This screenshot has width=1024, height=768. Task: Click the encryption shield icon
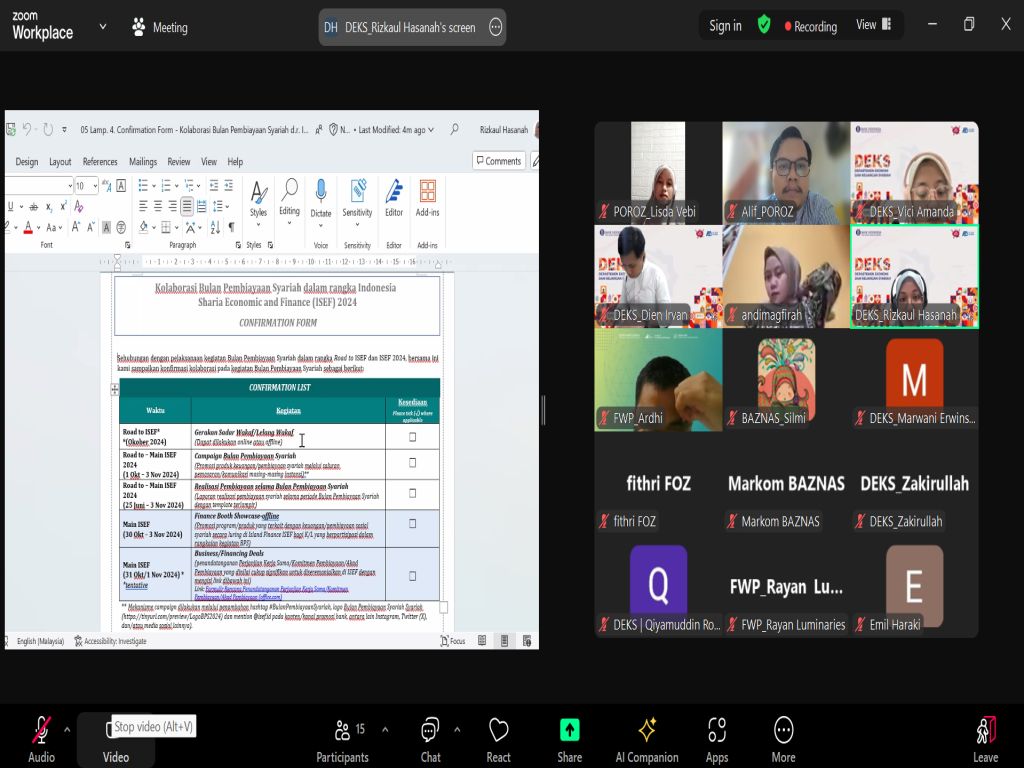pyautogui.click(x=764, y=25)
